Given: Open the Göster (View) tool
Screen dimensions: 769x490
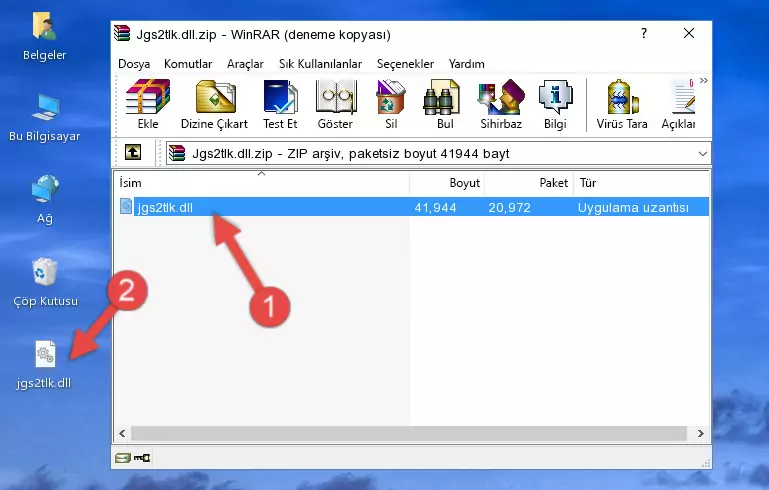Looking at the screenshot, I should click(x=335, y=104).
